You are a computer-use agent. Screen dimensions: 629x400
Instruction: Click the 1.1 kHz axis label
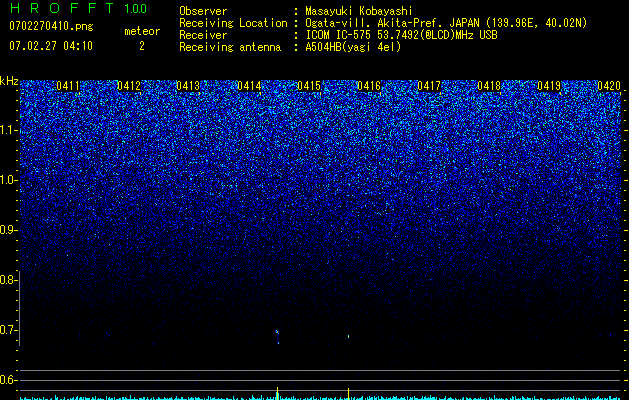point(7,130)
